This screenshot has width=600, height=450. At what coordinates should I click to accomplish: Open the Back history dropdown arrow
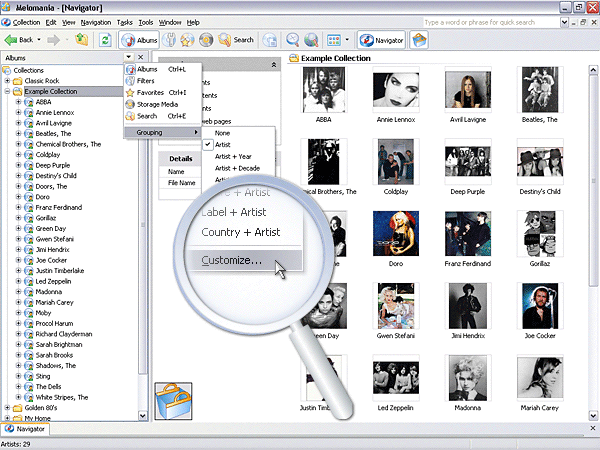click(x=39, y=40)
